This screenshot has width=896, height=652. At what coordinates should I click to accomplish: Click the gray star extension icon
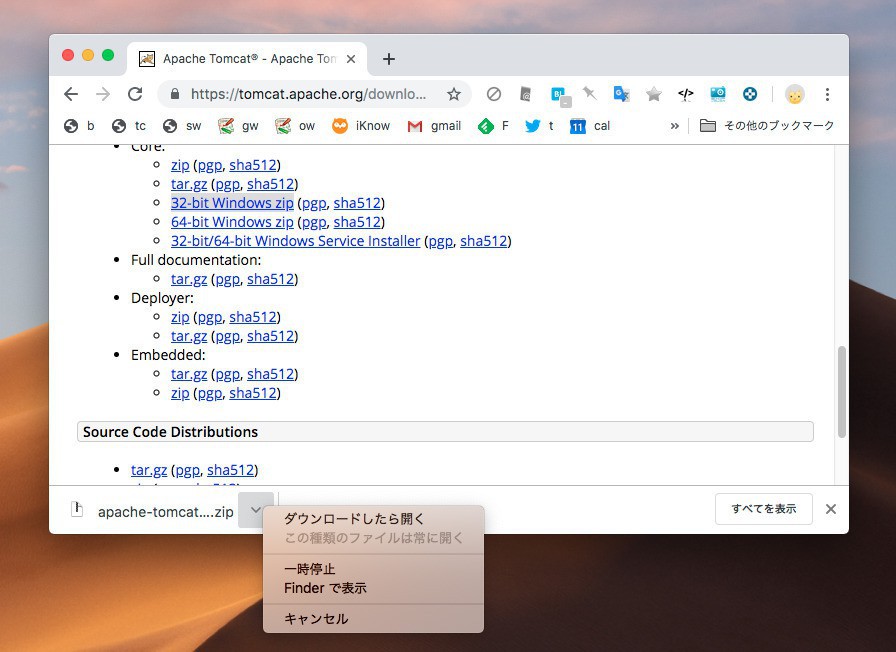click(x=654, y=94)
